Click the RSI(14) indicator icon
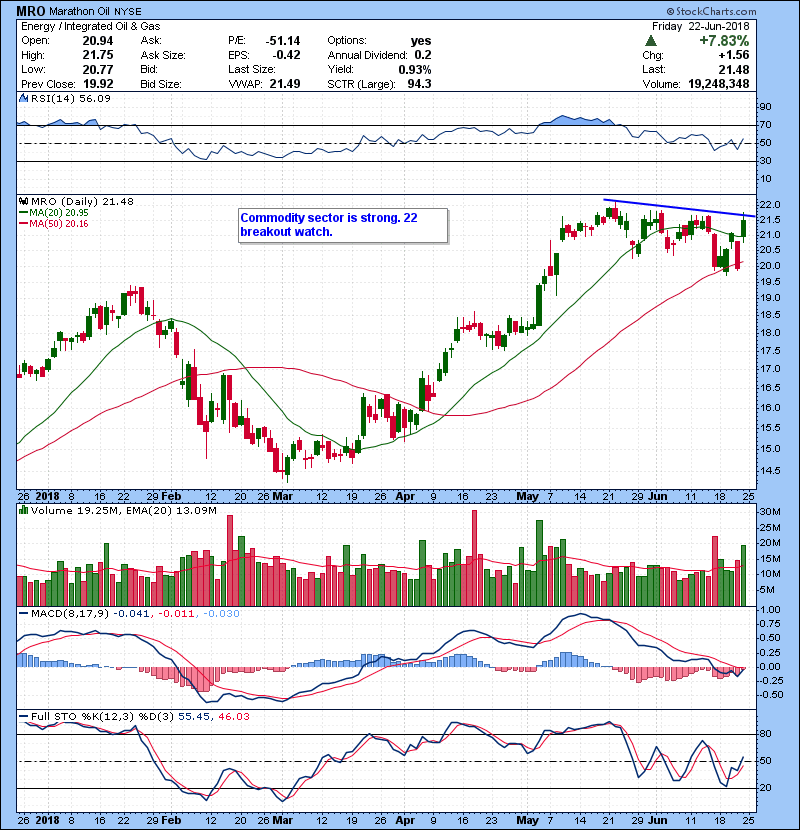This screenshot has height=830, width=800. point(23,98)
